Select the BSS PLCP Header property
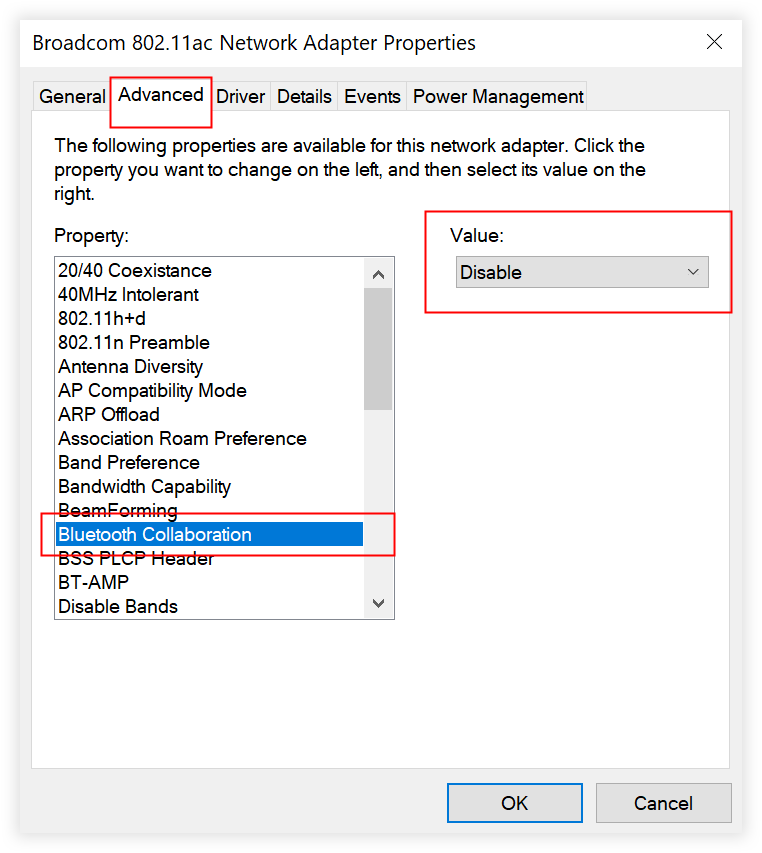Viewport: 762px width, 853px height. pyautogui.click(x=210, y=558)
